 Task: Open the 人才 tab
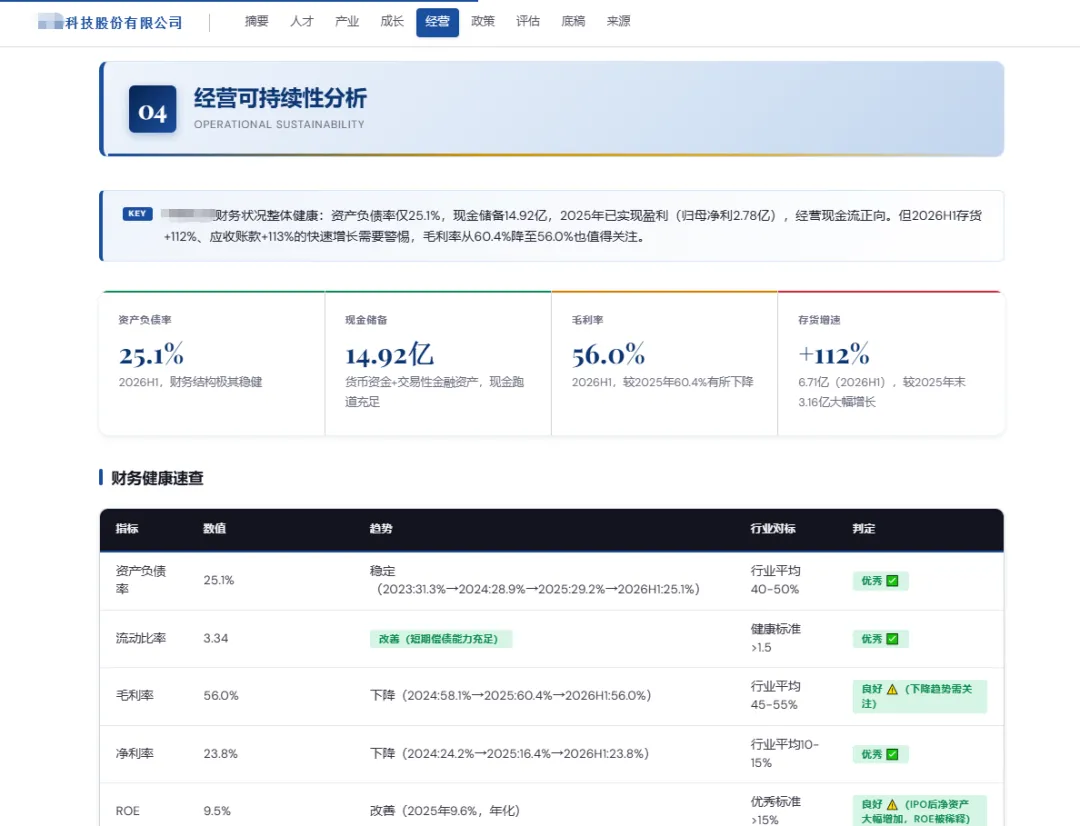[x=302, y=21]
